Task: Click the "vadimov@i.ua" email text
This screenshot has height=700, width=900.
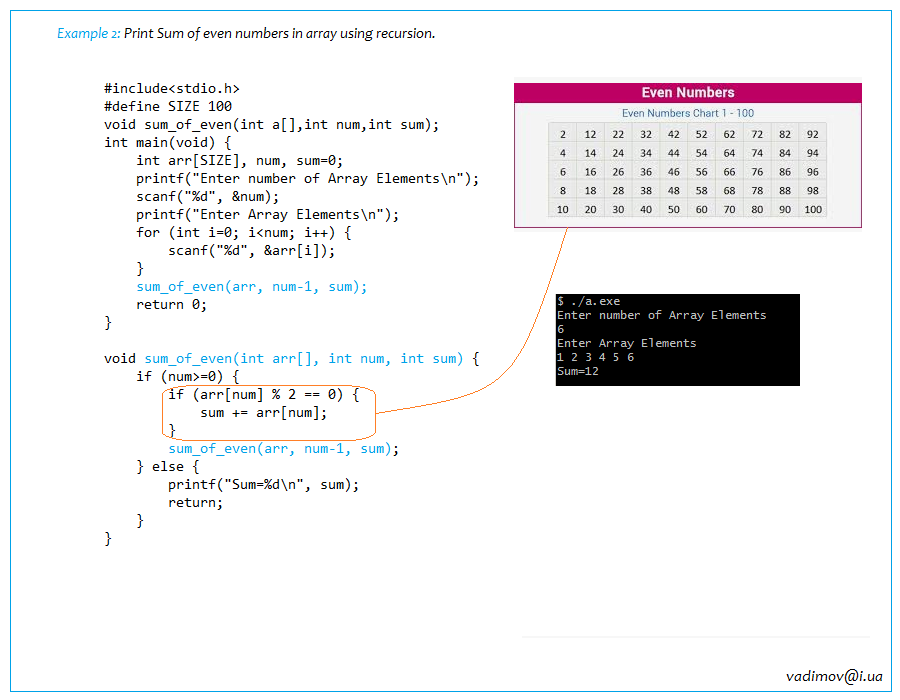Action: coord(834,676)
